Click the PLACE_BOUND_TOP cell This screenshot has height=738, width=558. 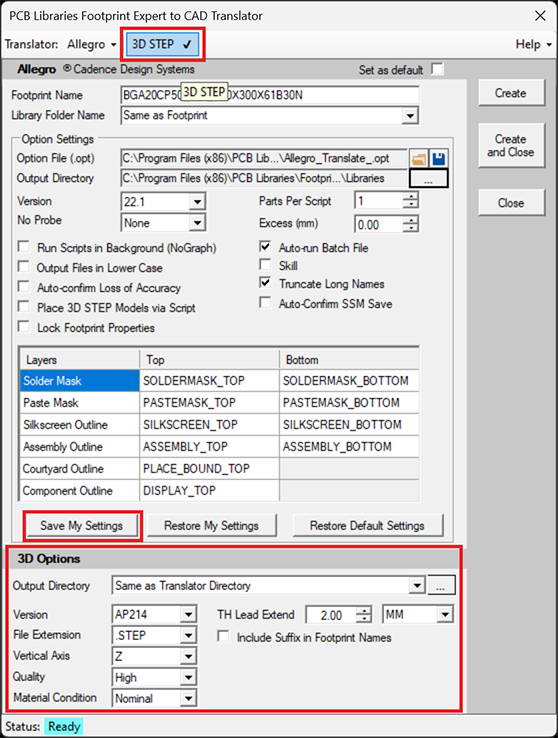[x=209, y=469]
